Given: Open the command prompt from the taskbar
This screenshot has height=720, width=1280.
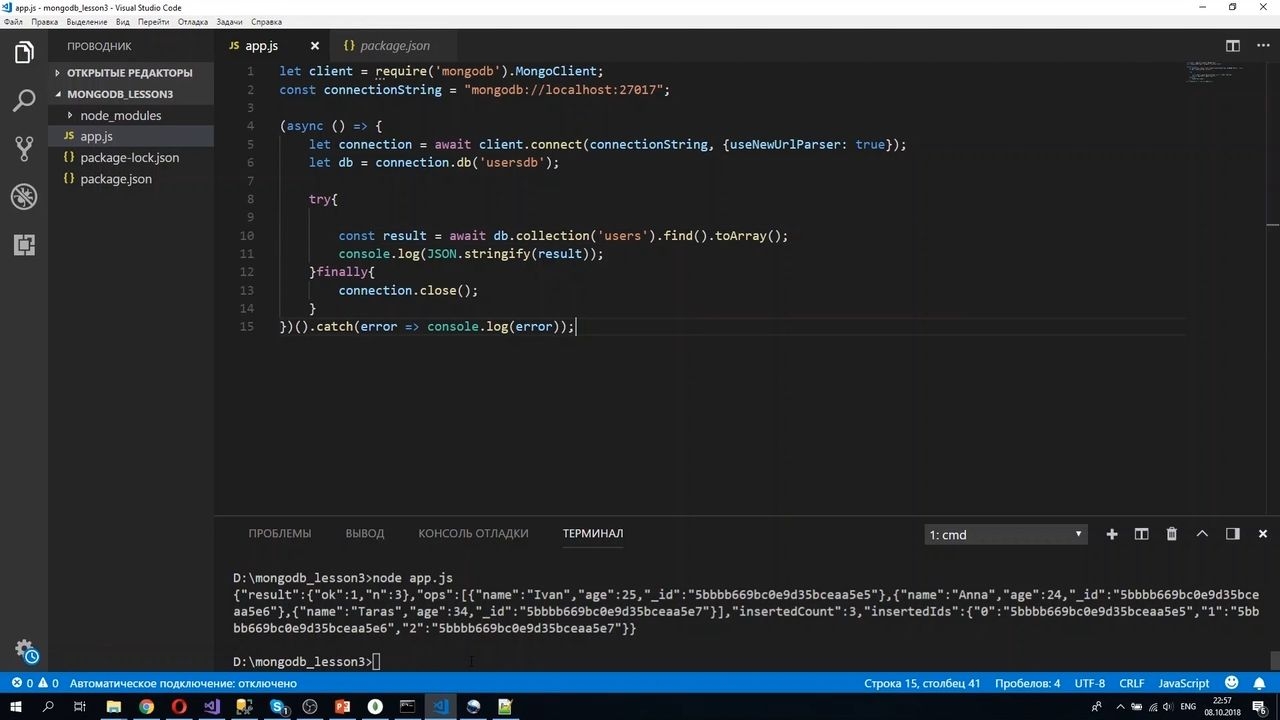Looking at the screenshot, I should 407,707.
